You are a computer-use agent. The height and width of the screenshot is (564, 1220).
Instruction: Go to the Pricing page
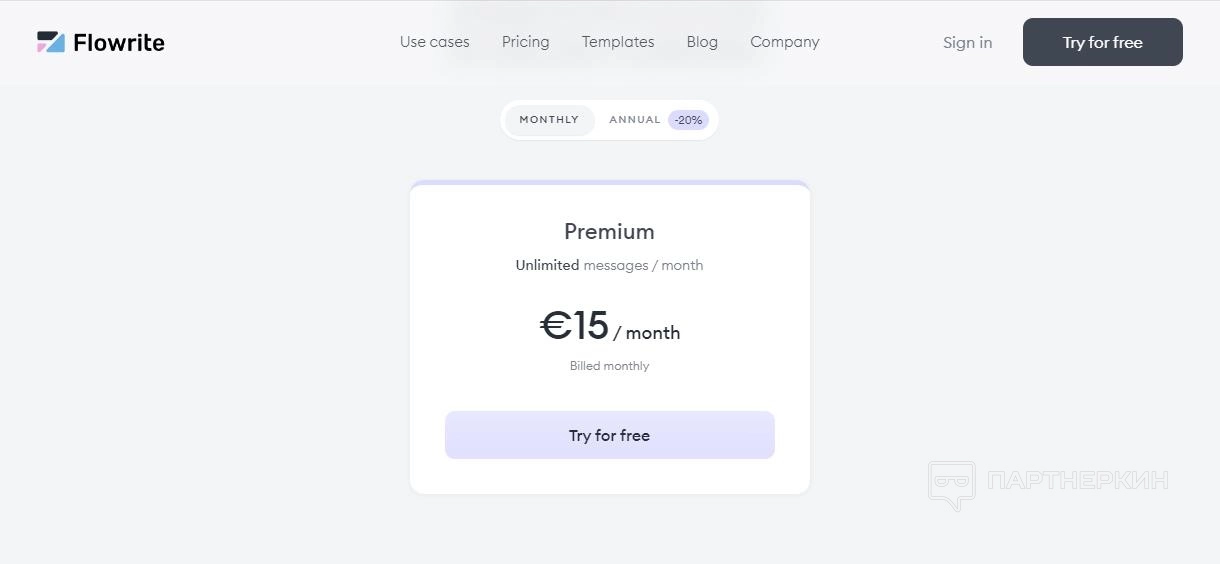click(525, 42)
